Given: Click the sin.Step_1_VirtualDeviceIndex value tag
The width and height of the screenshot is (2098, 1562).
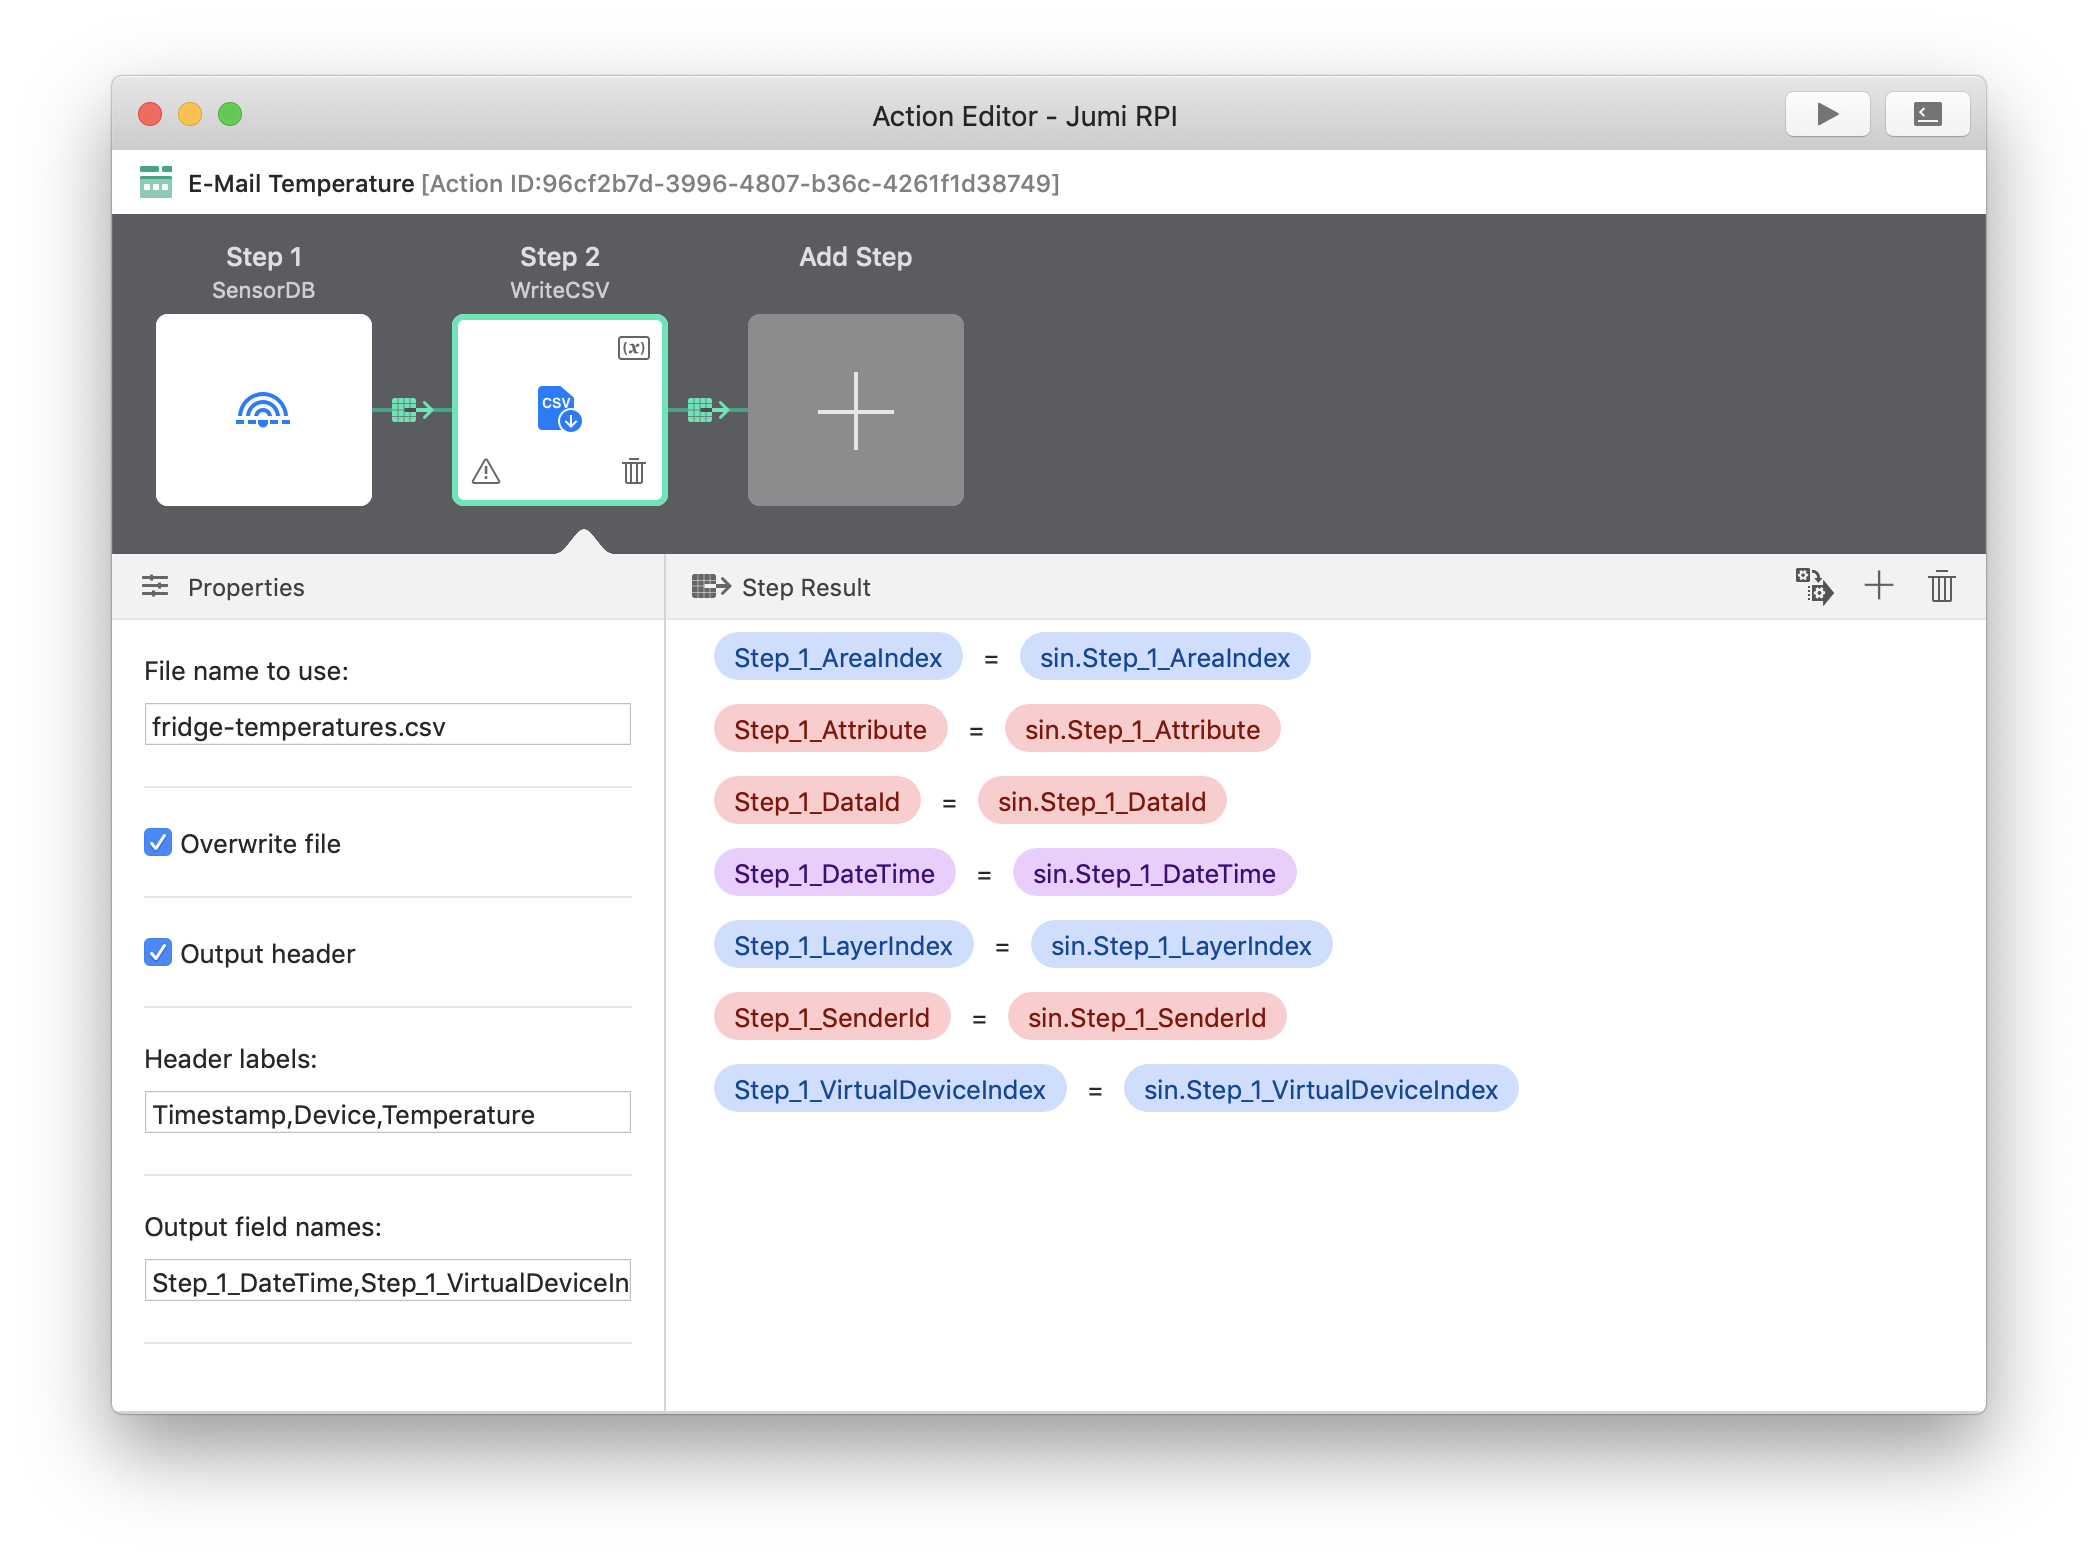Looking at the screenshot, I should tap(1320, 1089).
